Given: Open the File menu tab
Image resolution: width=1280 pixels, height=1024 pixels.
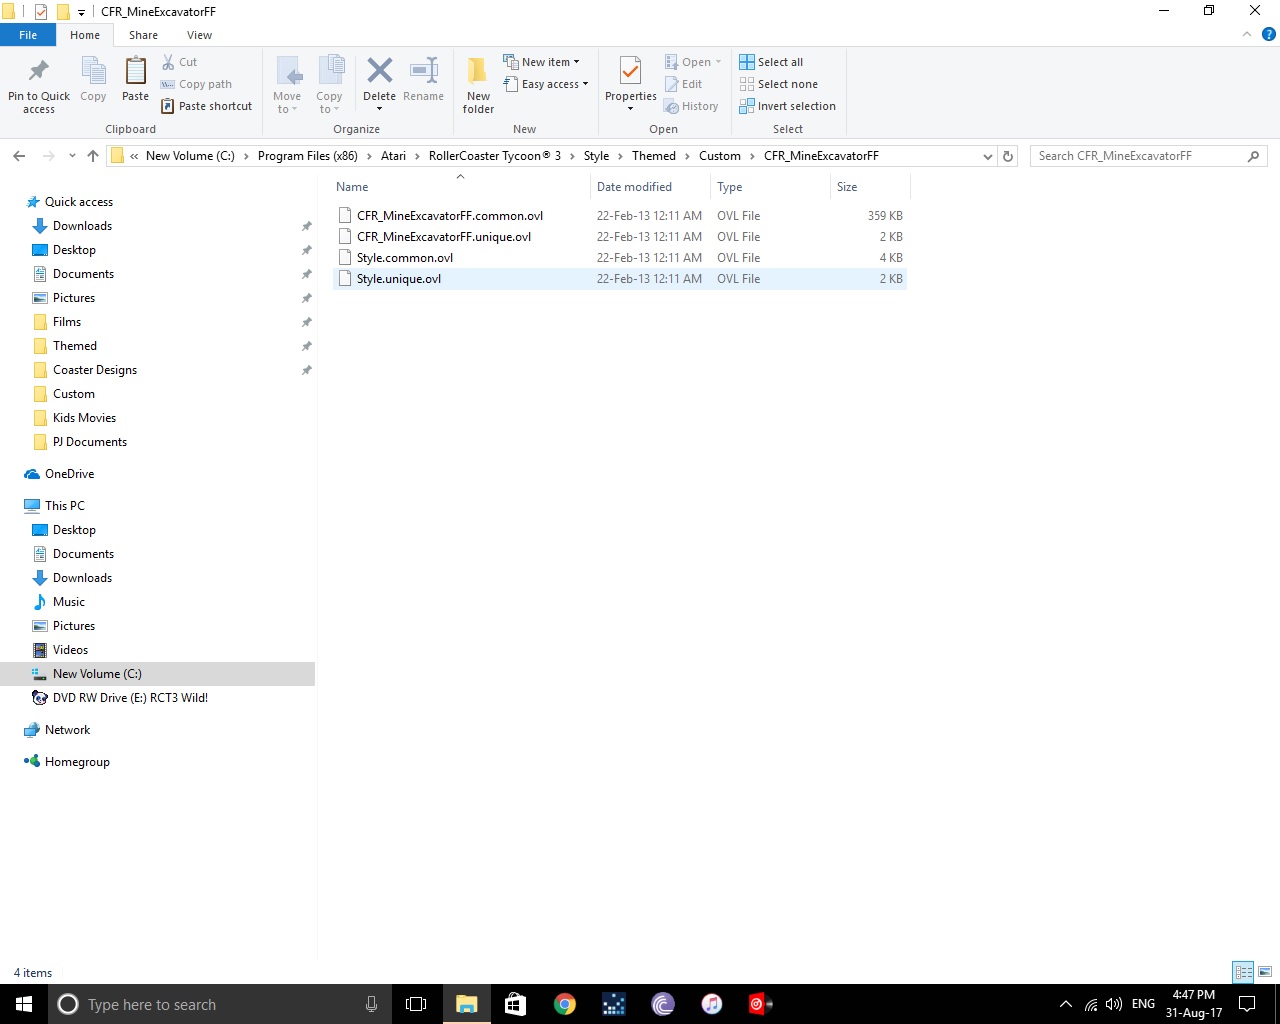Looking at the screenshot, I should pyautogui.click(x=28, y=35).
